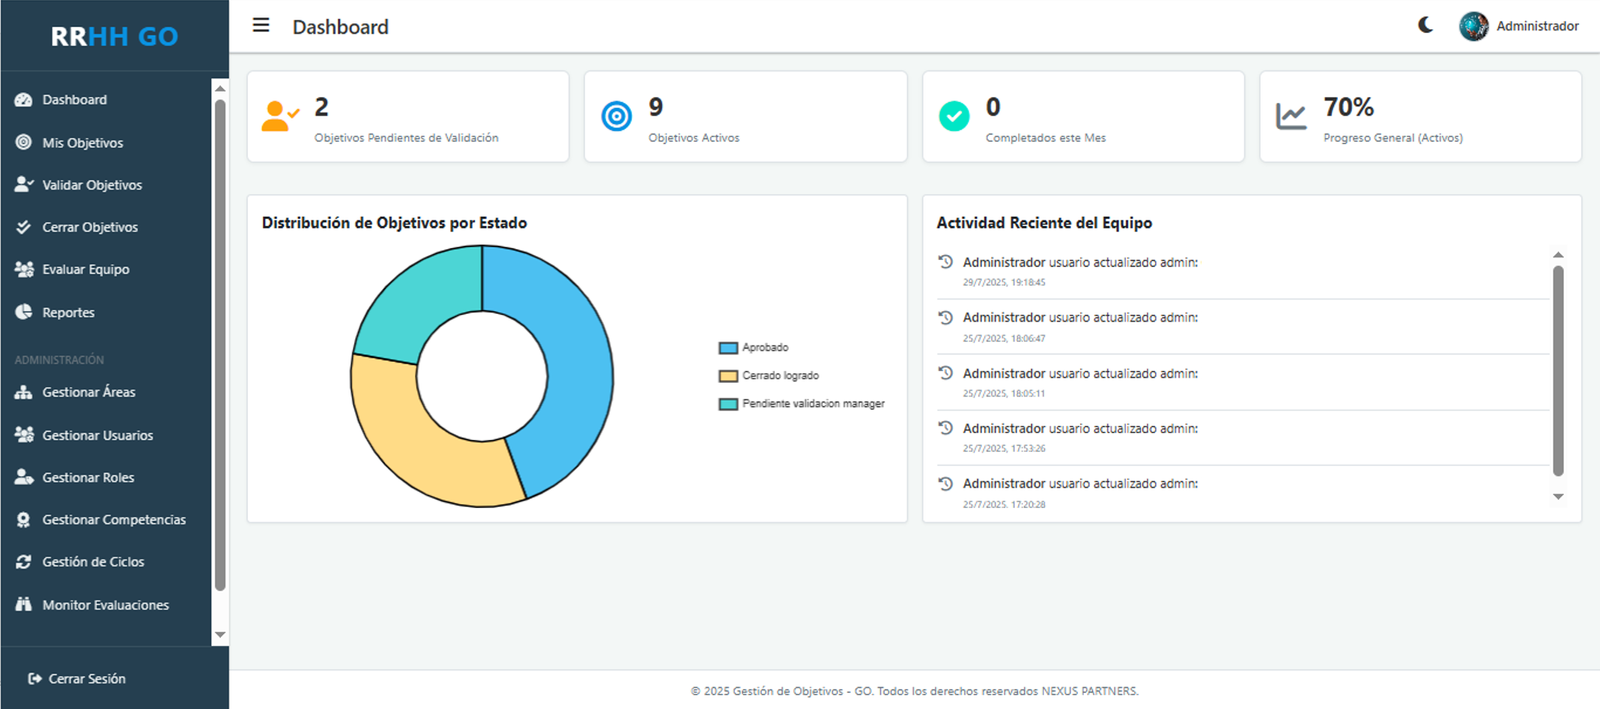1600x709 pixels.
Task: Toggle sidebar with the hamburger menu icon
Action: [x=261, y=25]
